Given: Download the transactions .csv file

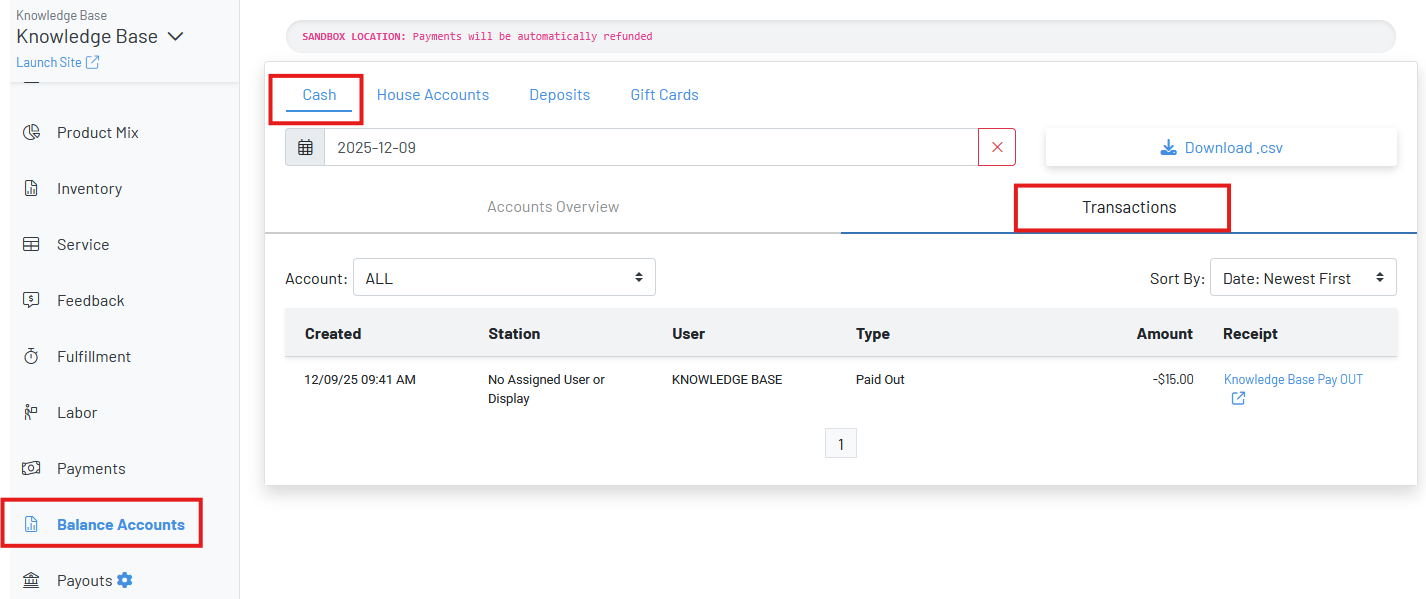Looking at the screenshot, I should 1221,148.
